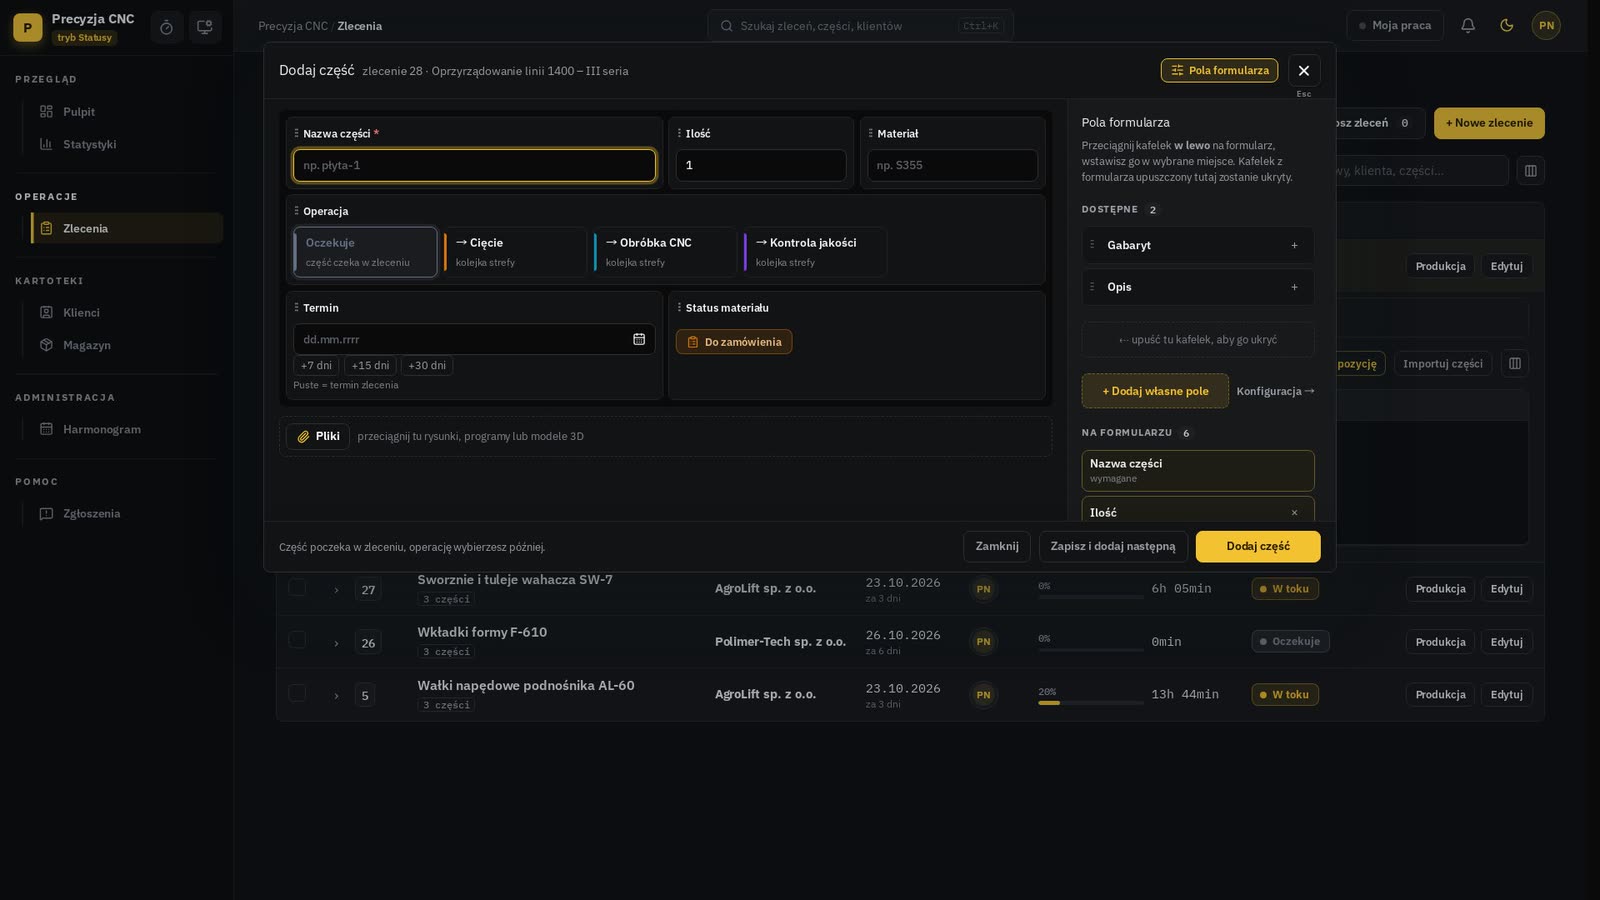The image size is (1600, 900).
Task: Tick checkbox for order 27 row
Action: pos(297,587)
